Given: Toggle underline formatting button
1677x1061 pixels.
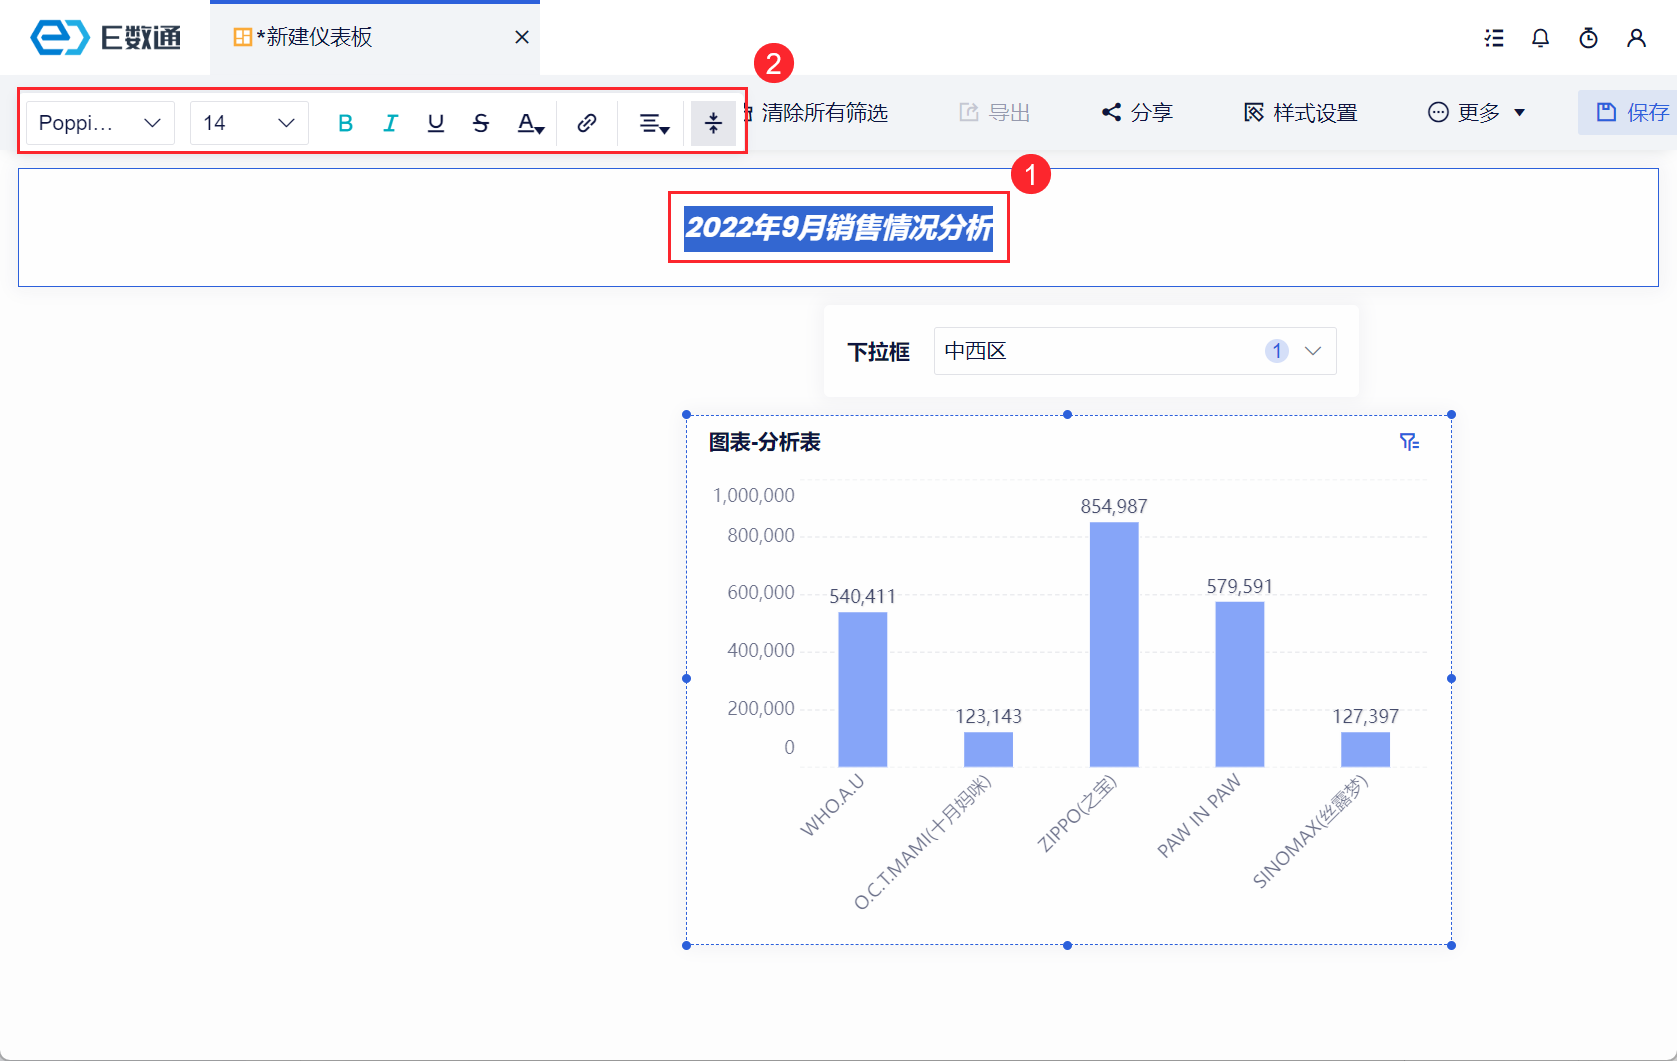Looking at the screenshot, I should pos(435,123).
